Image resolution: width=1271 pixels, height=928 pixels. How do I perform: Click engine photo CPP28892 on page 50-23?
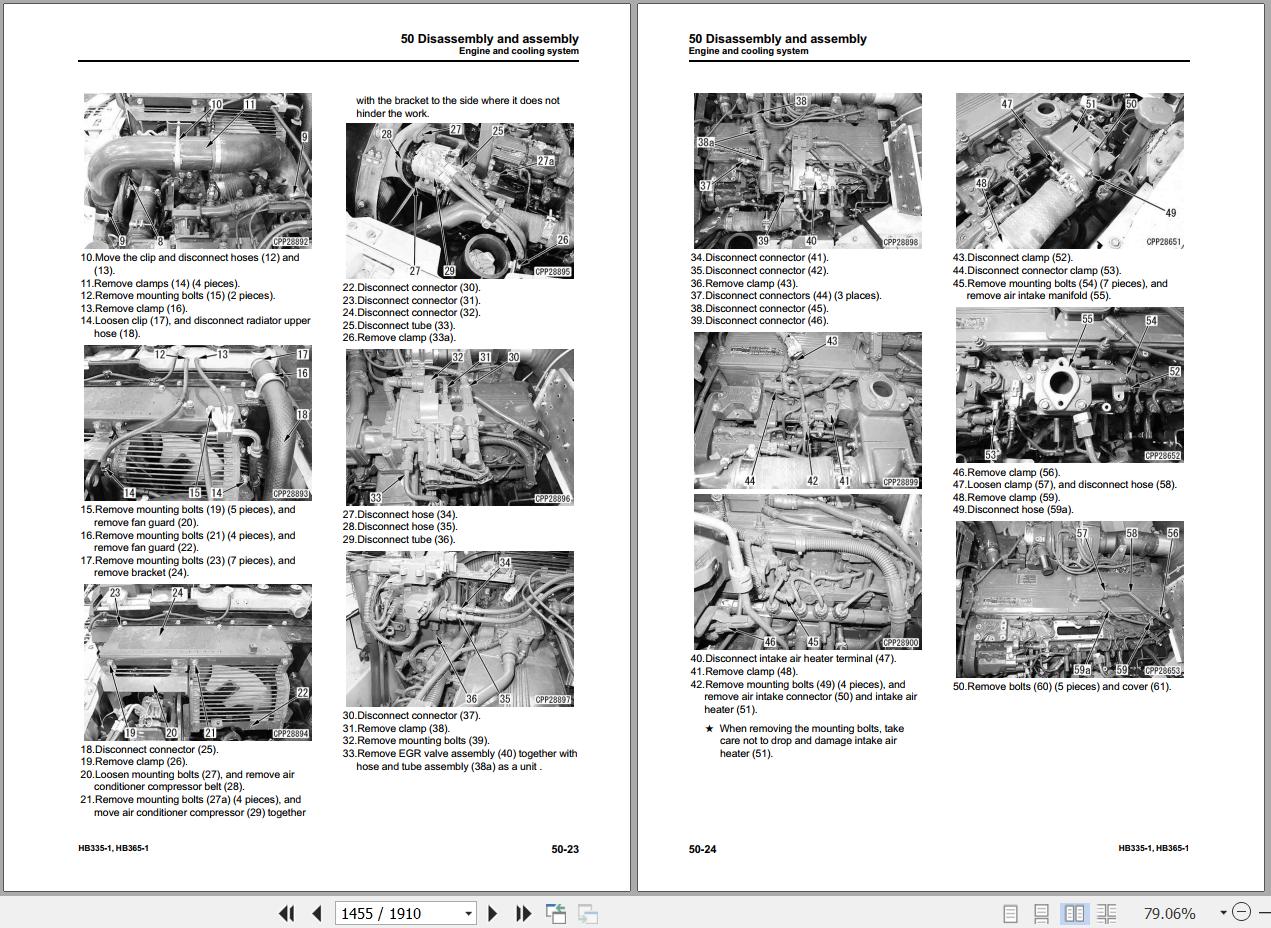tap(197, 171)
